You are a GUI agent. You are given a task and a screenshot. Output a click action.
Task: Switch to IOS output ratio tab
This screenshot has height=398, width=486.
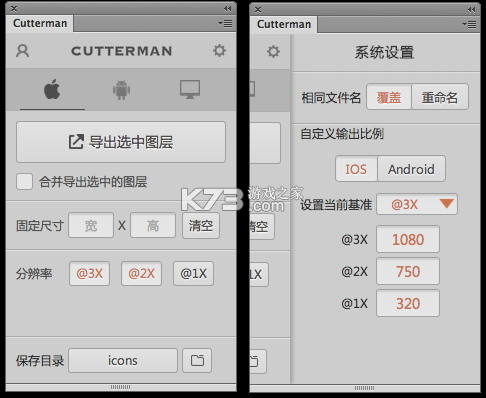click(356, 169)
